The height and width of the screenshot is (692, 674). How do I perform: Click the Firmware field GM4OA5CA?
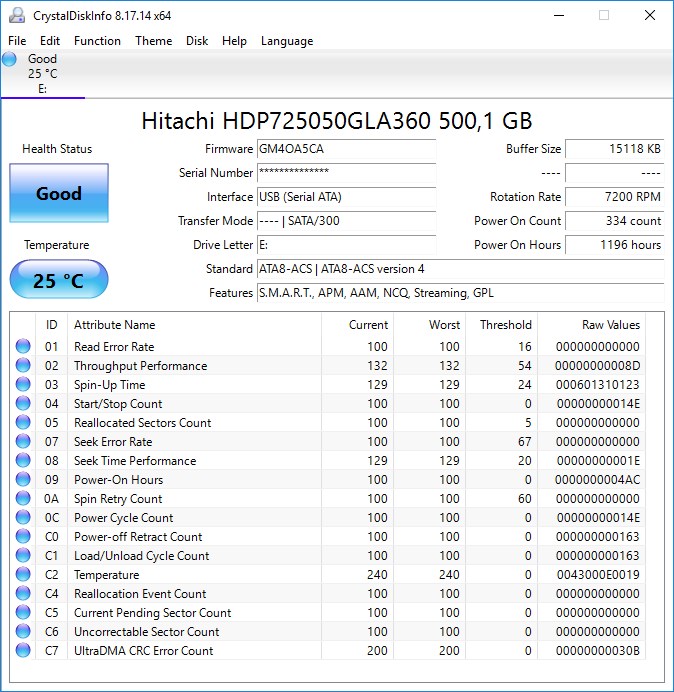point(346,149)
